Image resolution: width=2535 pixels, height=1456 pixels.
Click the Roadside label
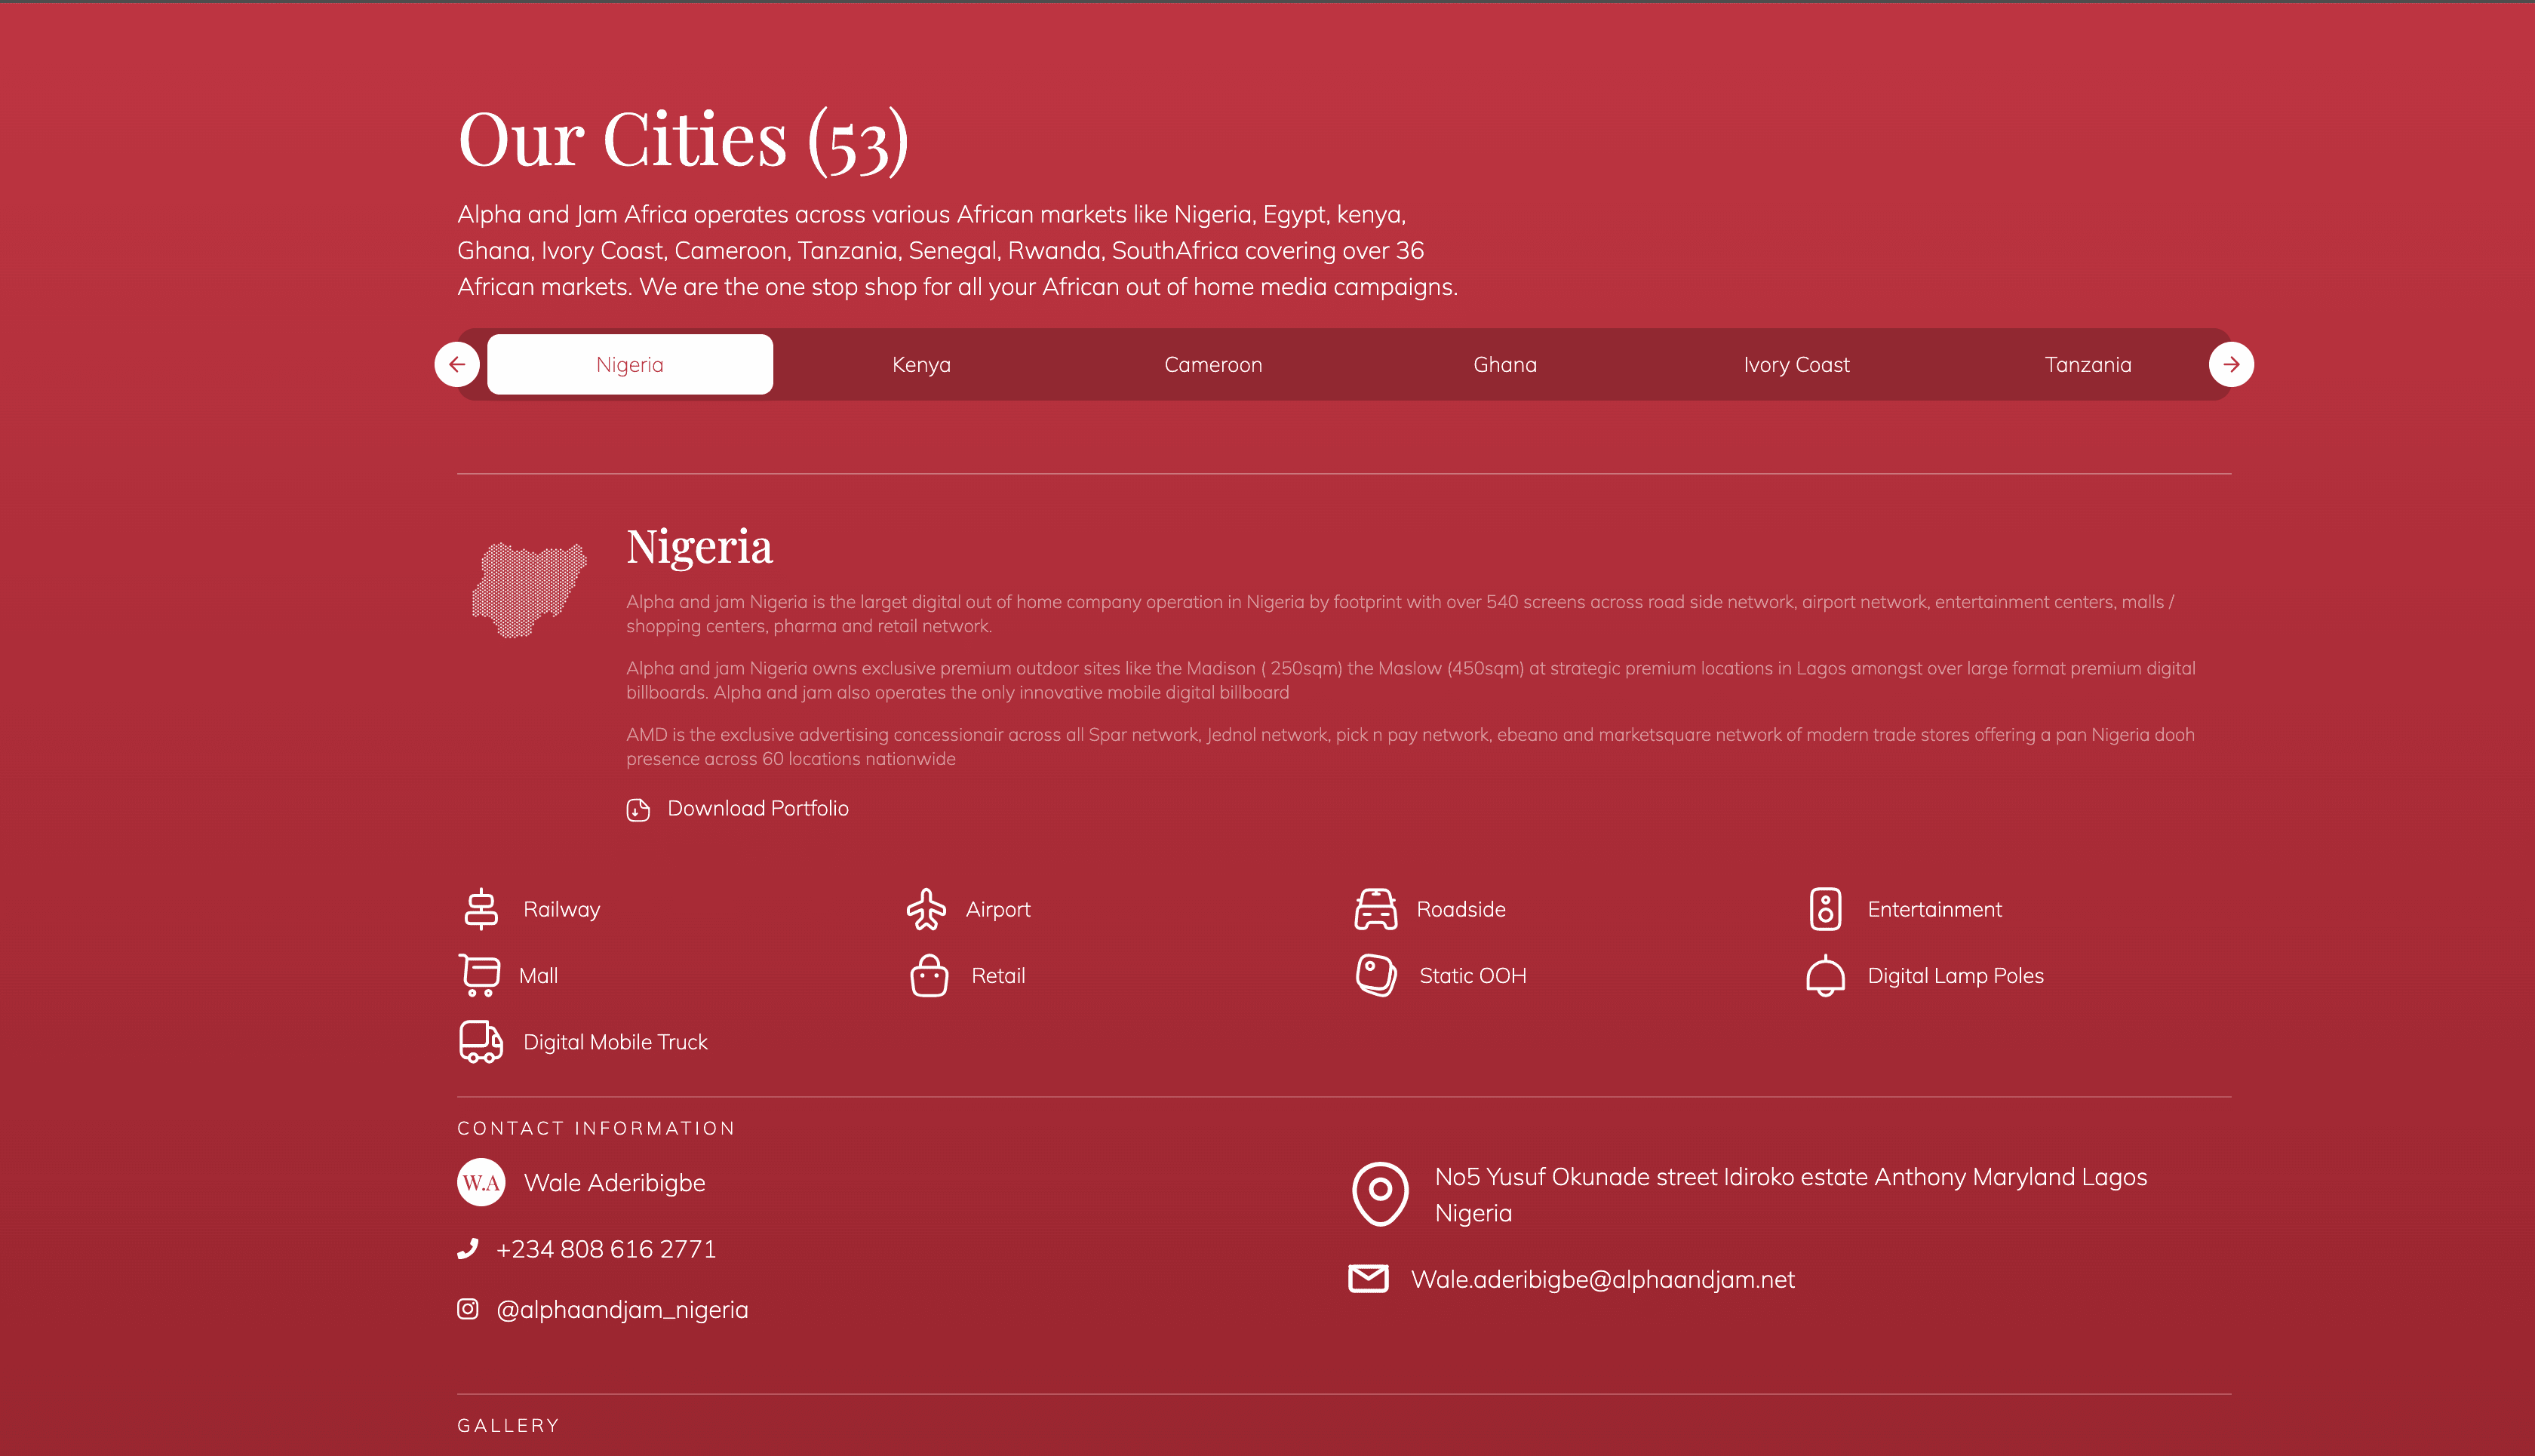pyautogui.click(x=1461, y=909)
